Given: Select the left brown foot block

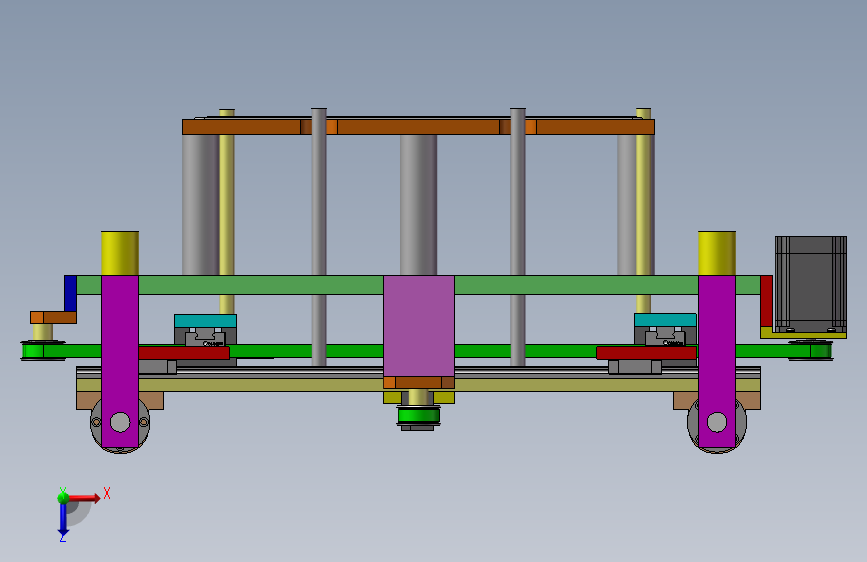Looking at the screenshot, I should pyautogui.click(x=151, y=400).
